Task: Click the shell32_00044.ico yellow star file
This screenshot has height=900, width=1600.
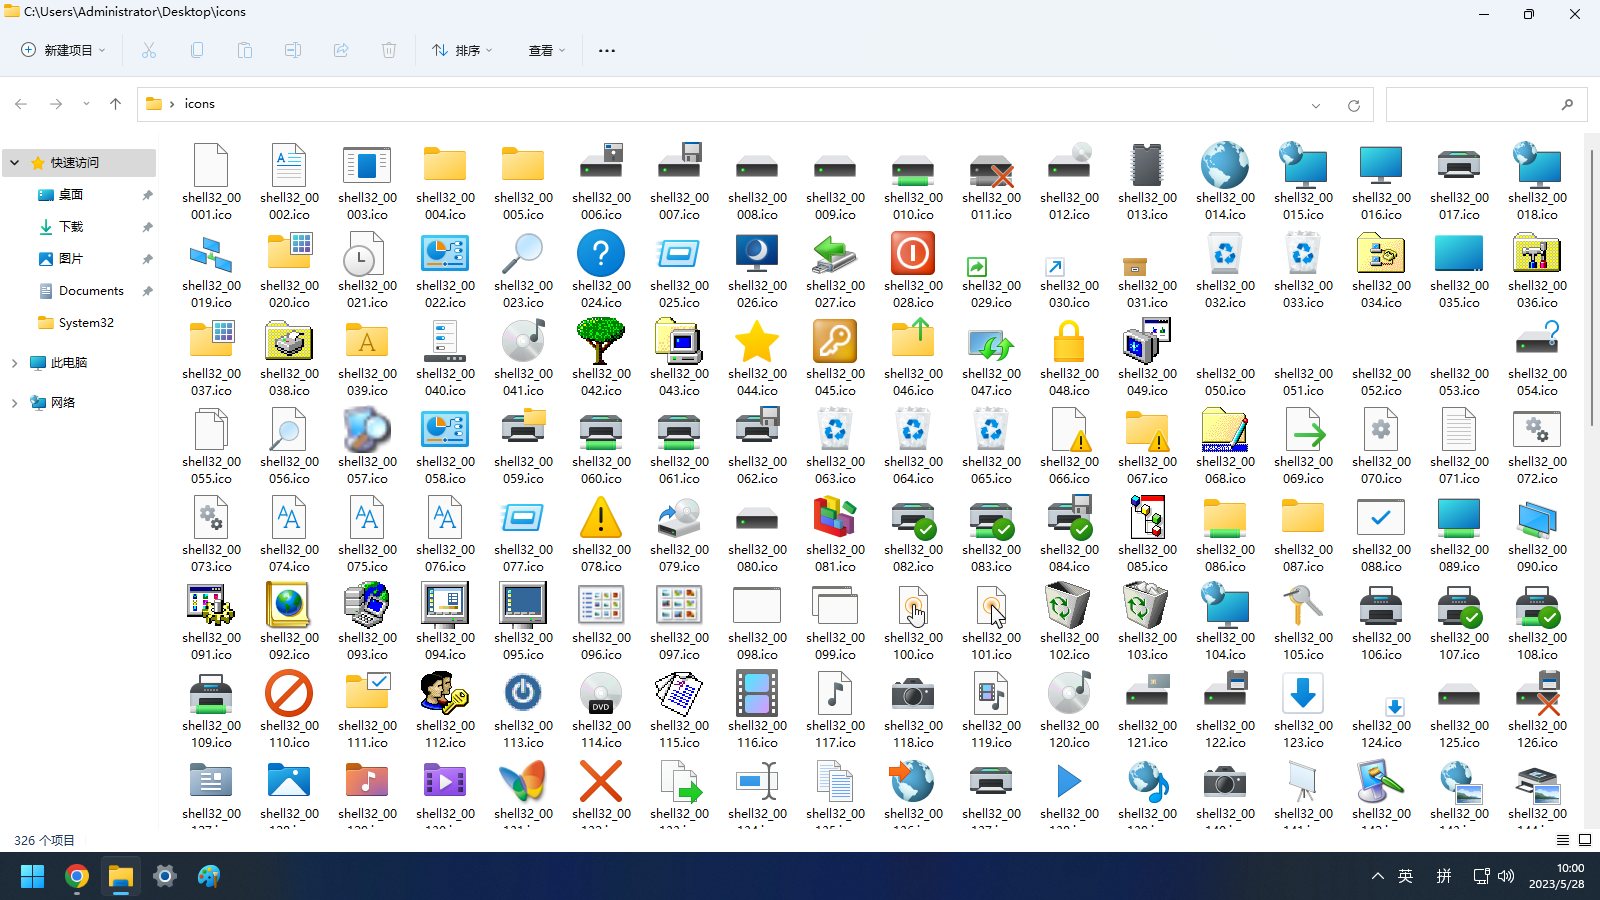Action: (757, 343)
